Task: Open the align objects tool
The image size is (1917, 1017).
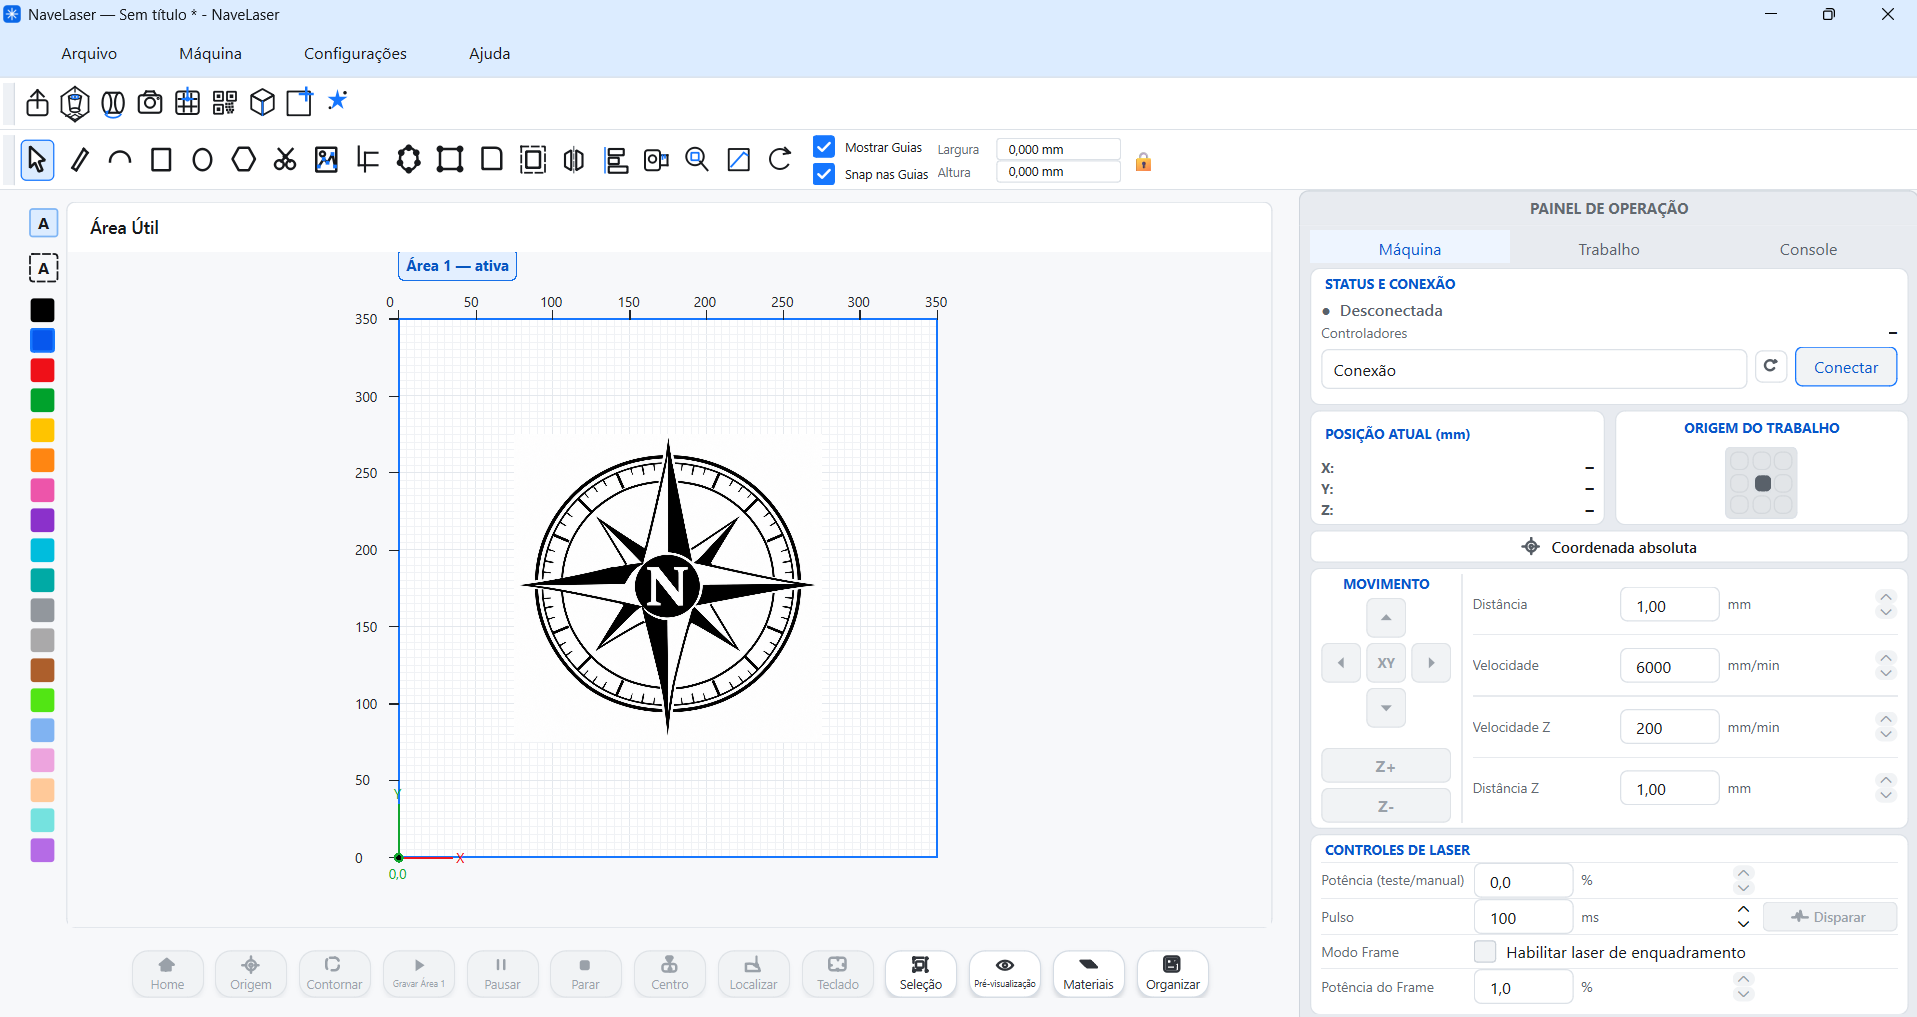Action: pyautogui.click(x=616, y=160)
